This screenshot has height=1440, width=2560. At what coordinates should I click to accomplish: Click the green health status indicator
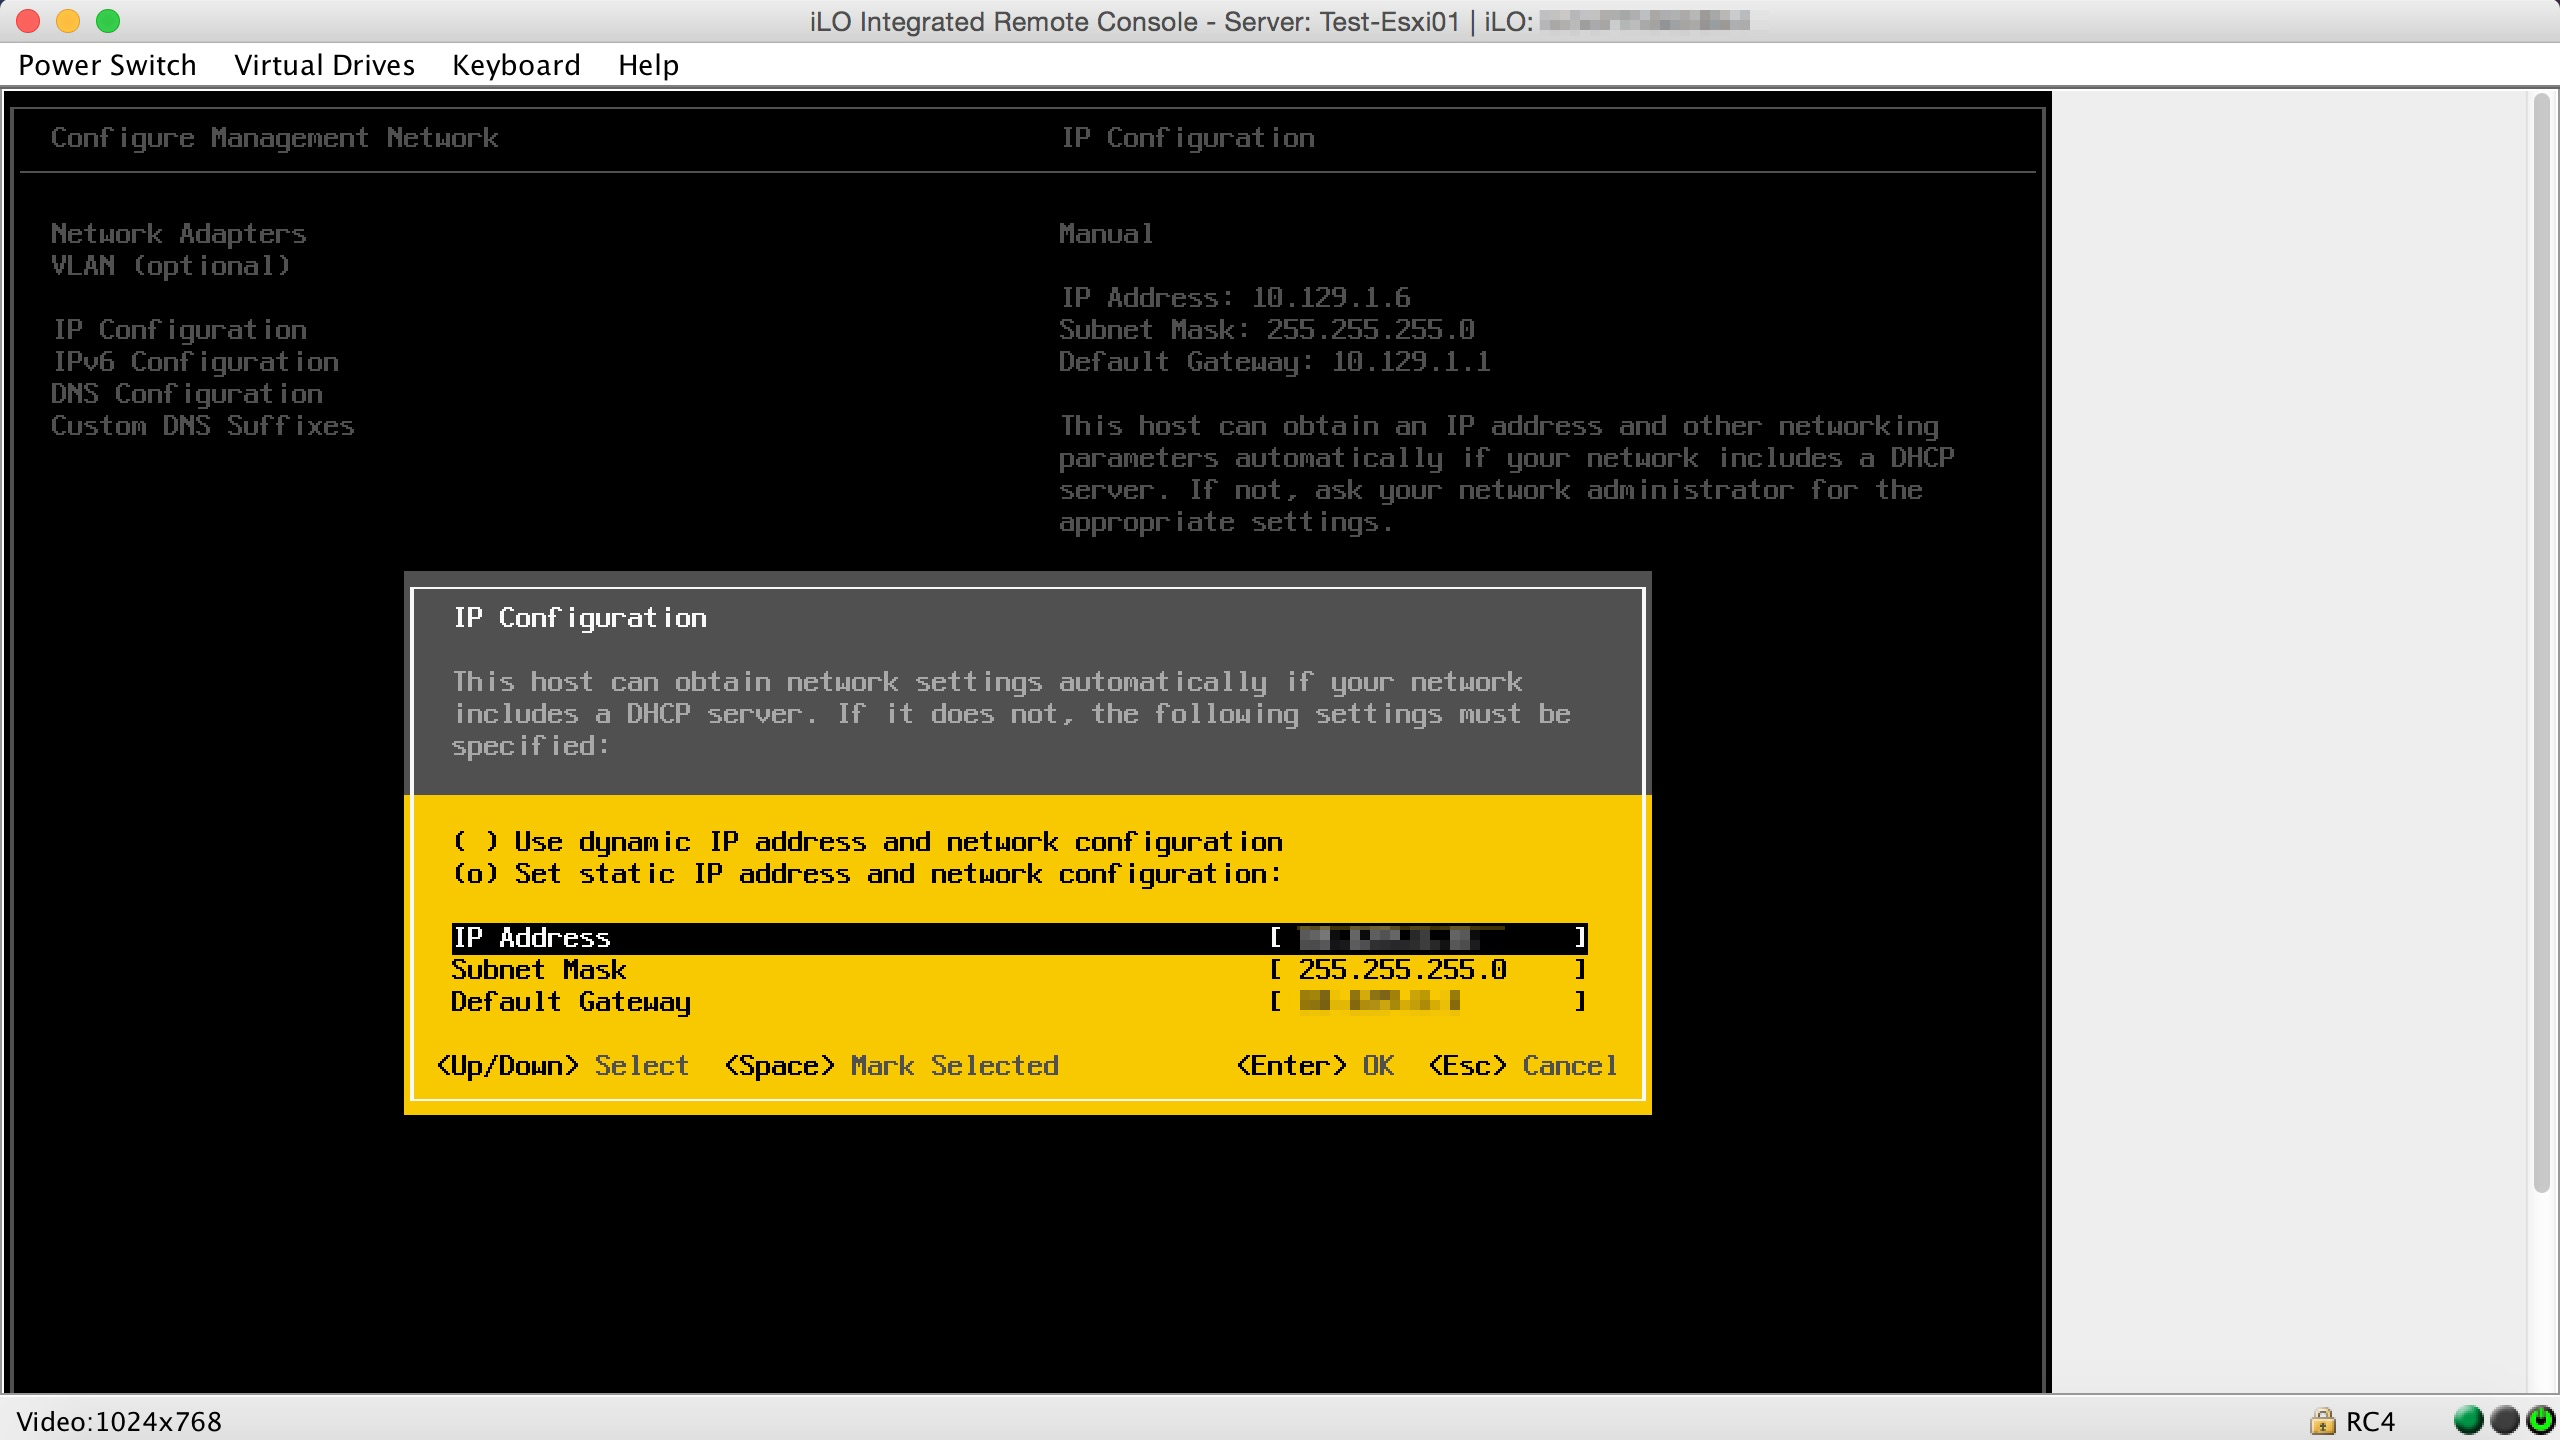(2469, 1420)
